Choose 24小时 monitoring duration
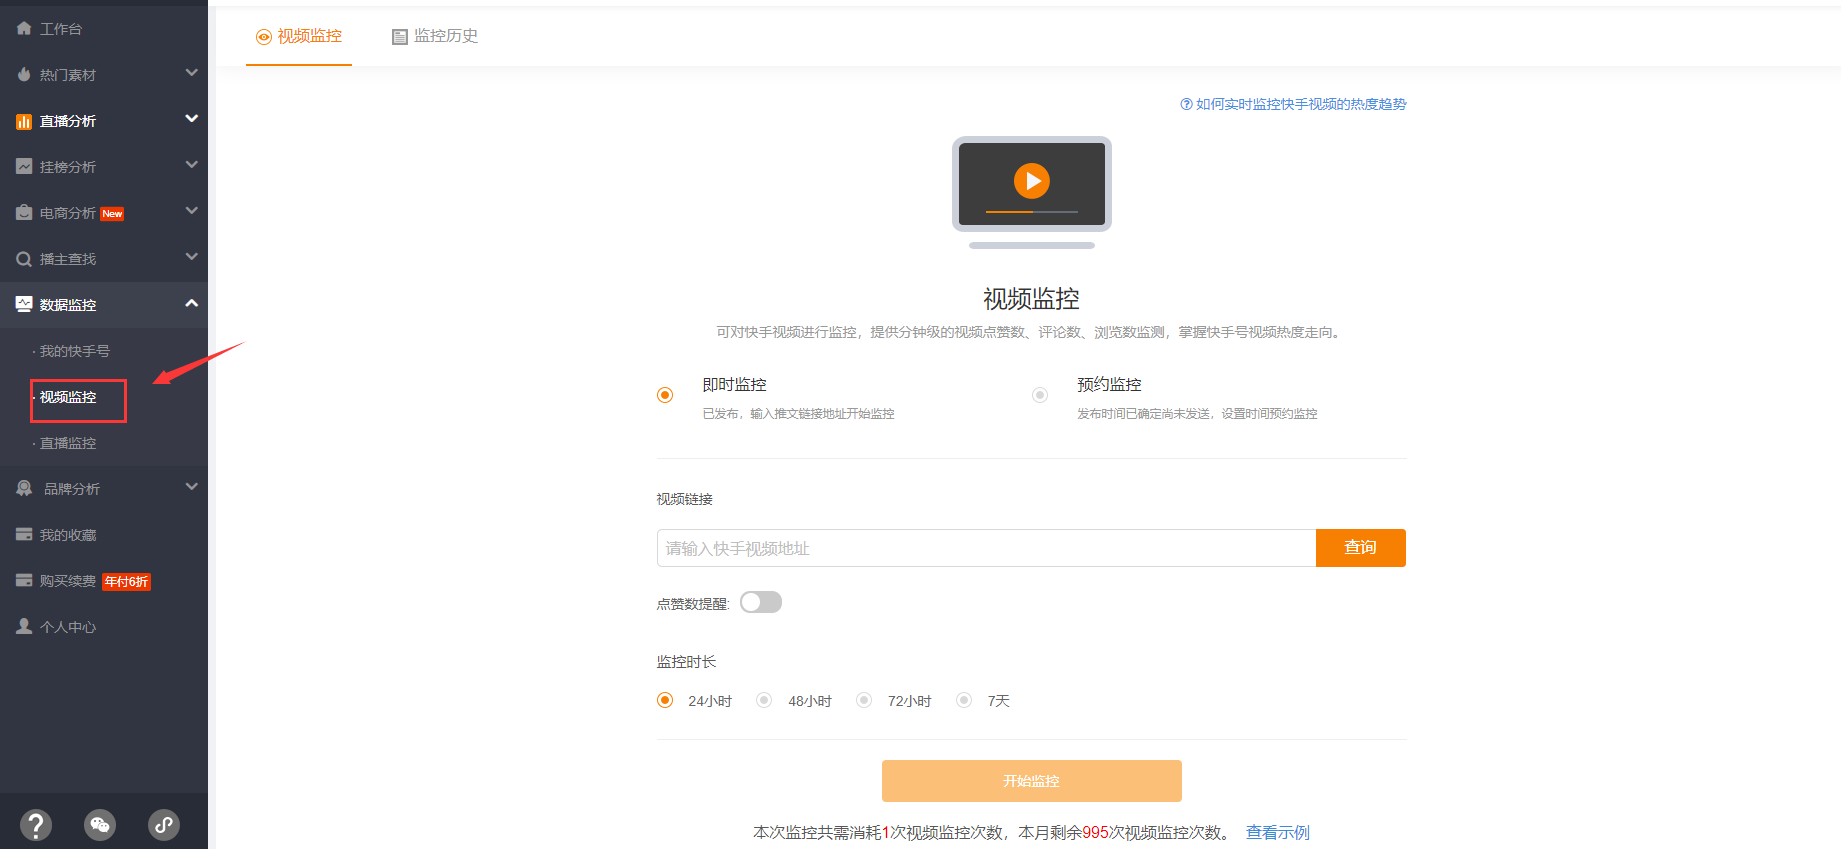 click(665, 700)
